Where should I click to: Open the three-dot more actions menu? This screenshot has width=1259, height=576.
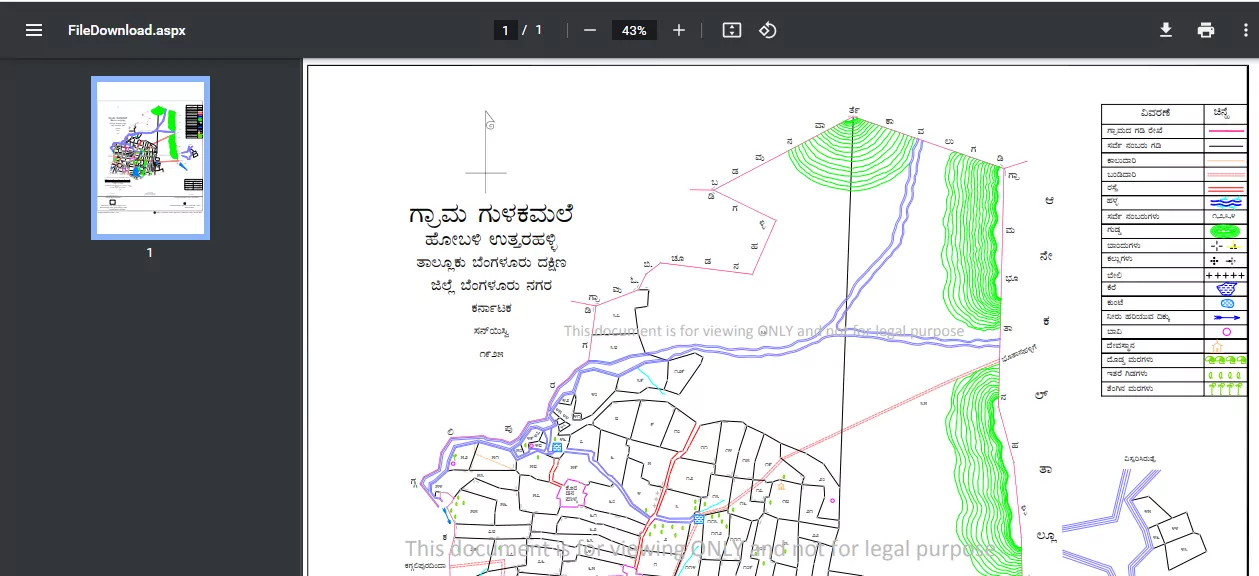click(1246, 30)
